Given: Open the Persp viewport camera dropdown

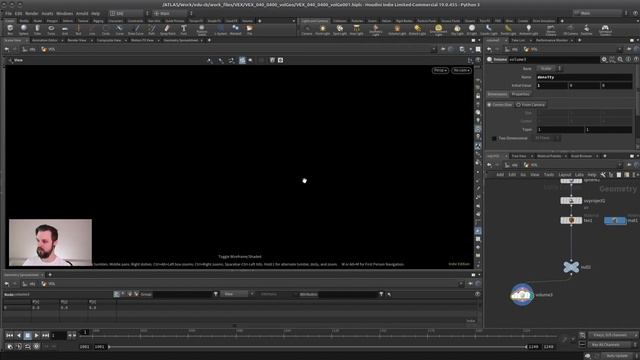Looking at the screenshot, I should (x=440, y=70).
